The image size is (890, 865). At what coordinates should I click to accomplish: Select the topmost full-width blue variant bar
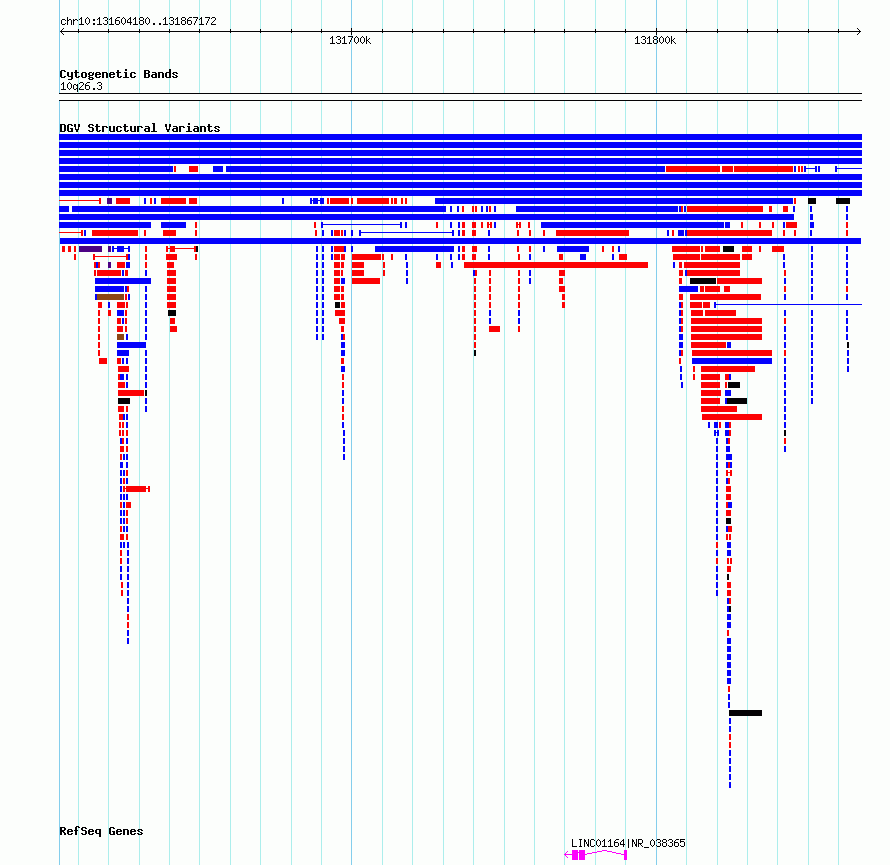tap(460, 137)
